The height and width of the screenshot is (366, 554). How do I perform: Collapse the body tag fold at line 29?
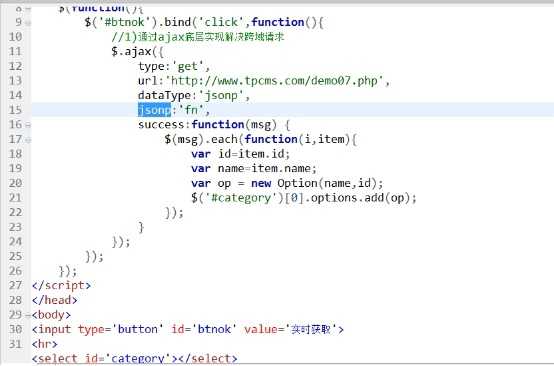pos(28,315)
